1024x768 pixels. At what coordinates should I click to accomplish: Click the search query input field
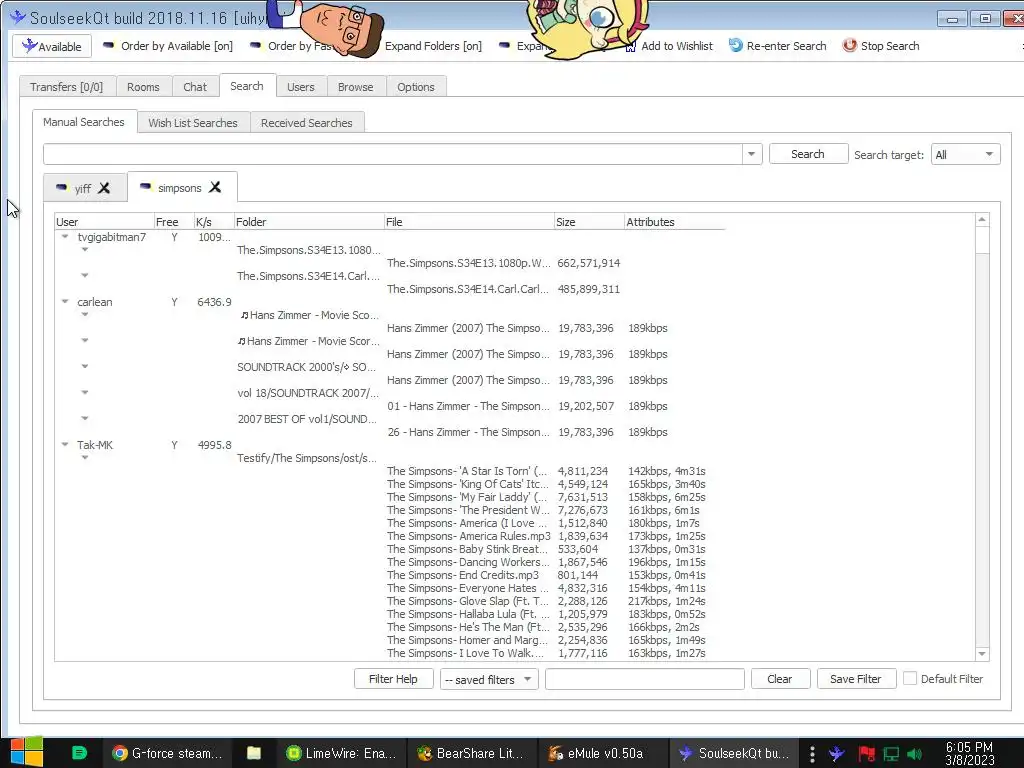392,154
